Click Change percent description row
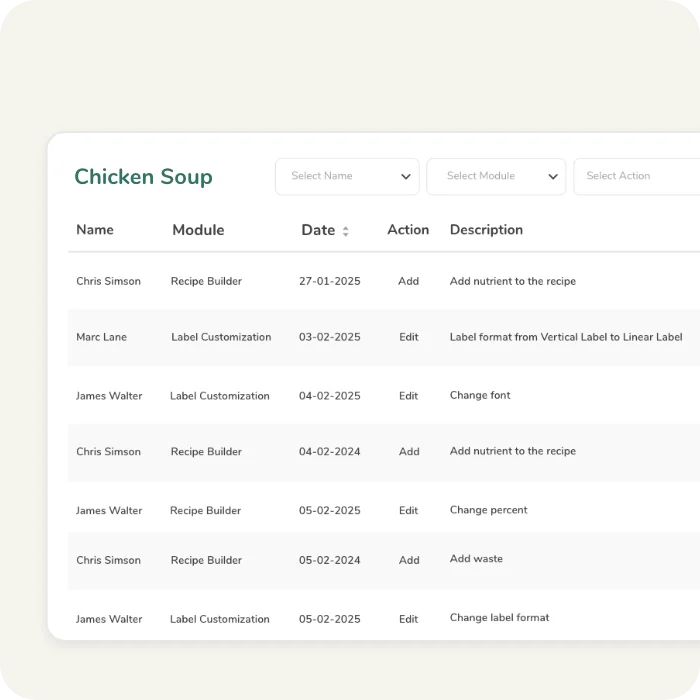 pyautogui.click(x=488, y=510)
